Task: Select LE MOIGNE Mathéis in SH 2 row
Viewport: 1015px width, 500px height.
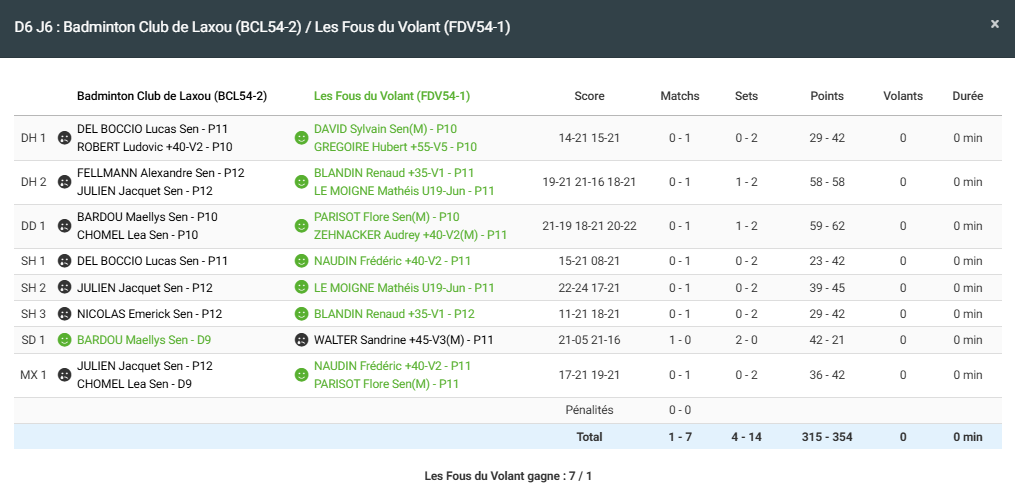Action: (404, 288)
